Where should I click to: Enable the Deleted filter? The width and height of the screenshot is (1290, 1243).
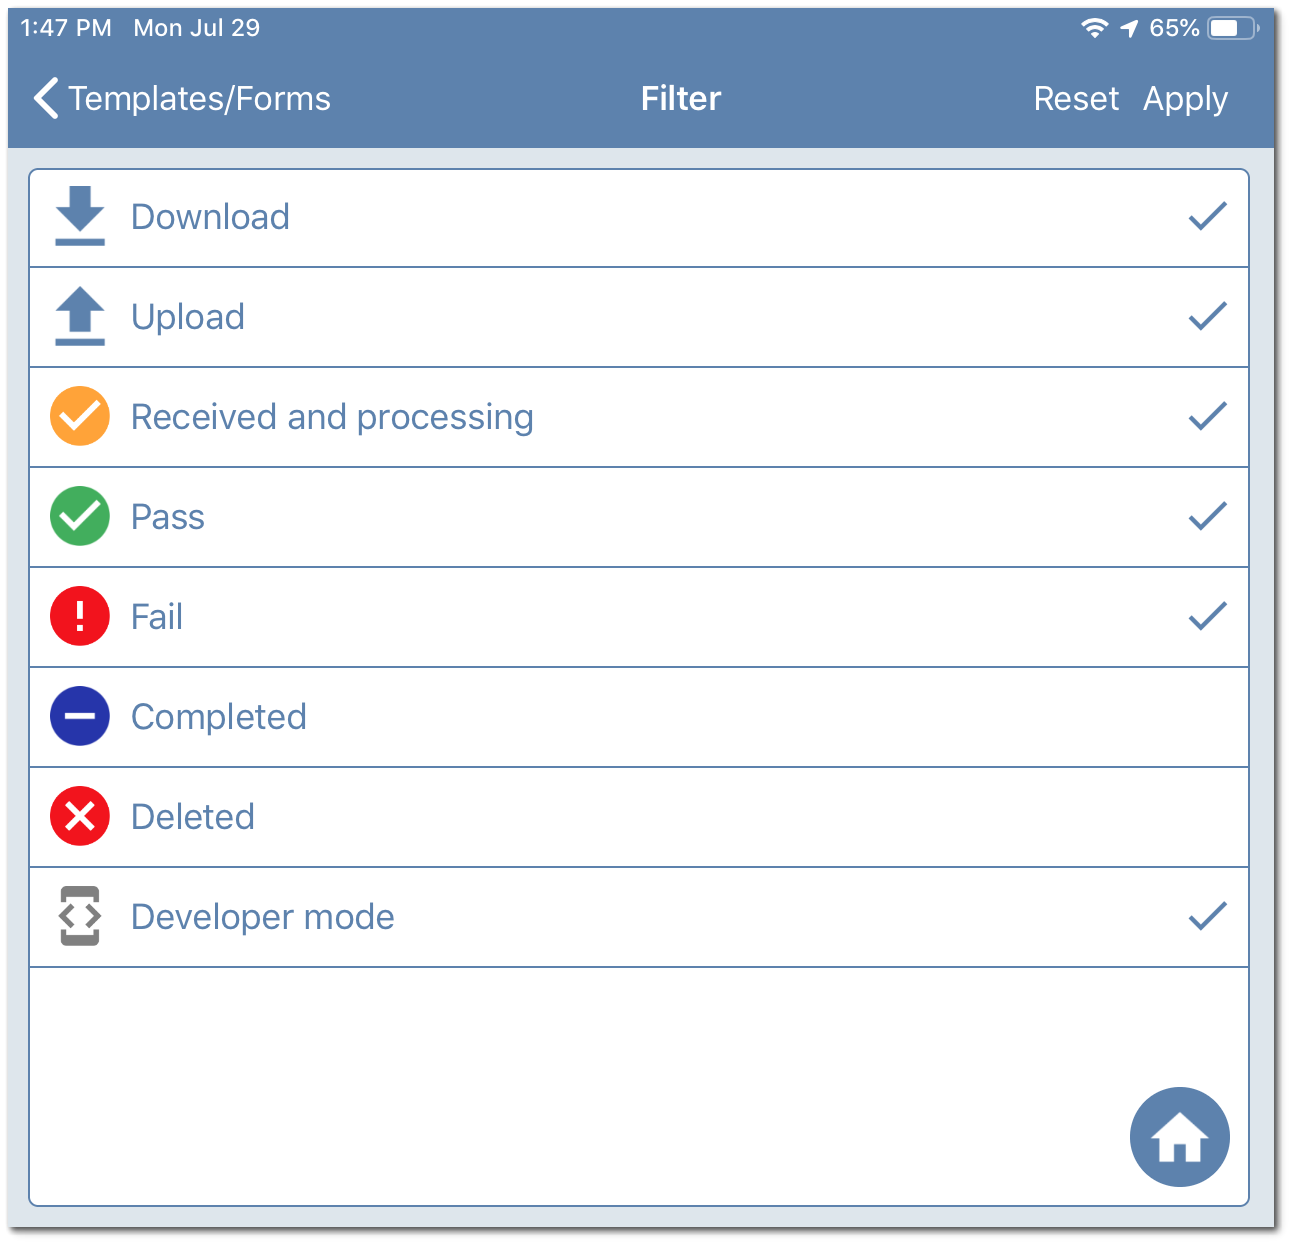click(640, 816)
